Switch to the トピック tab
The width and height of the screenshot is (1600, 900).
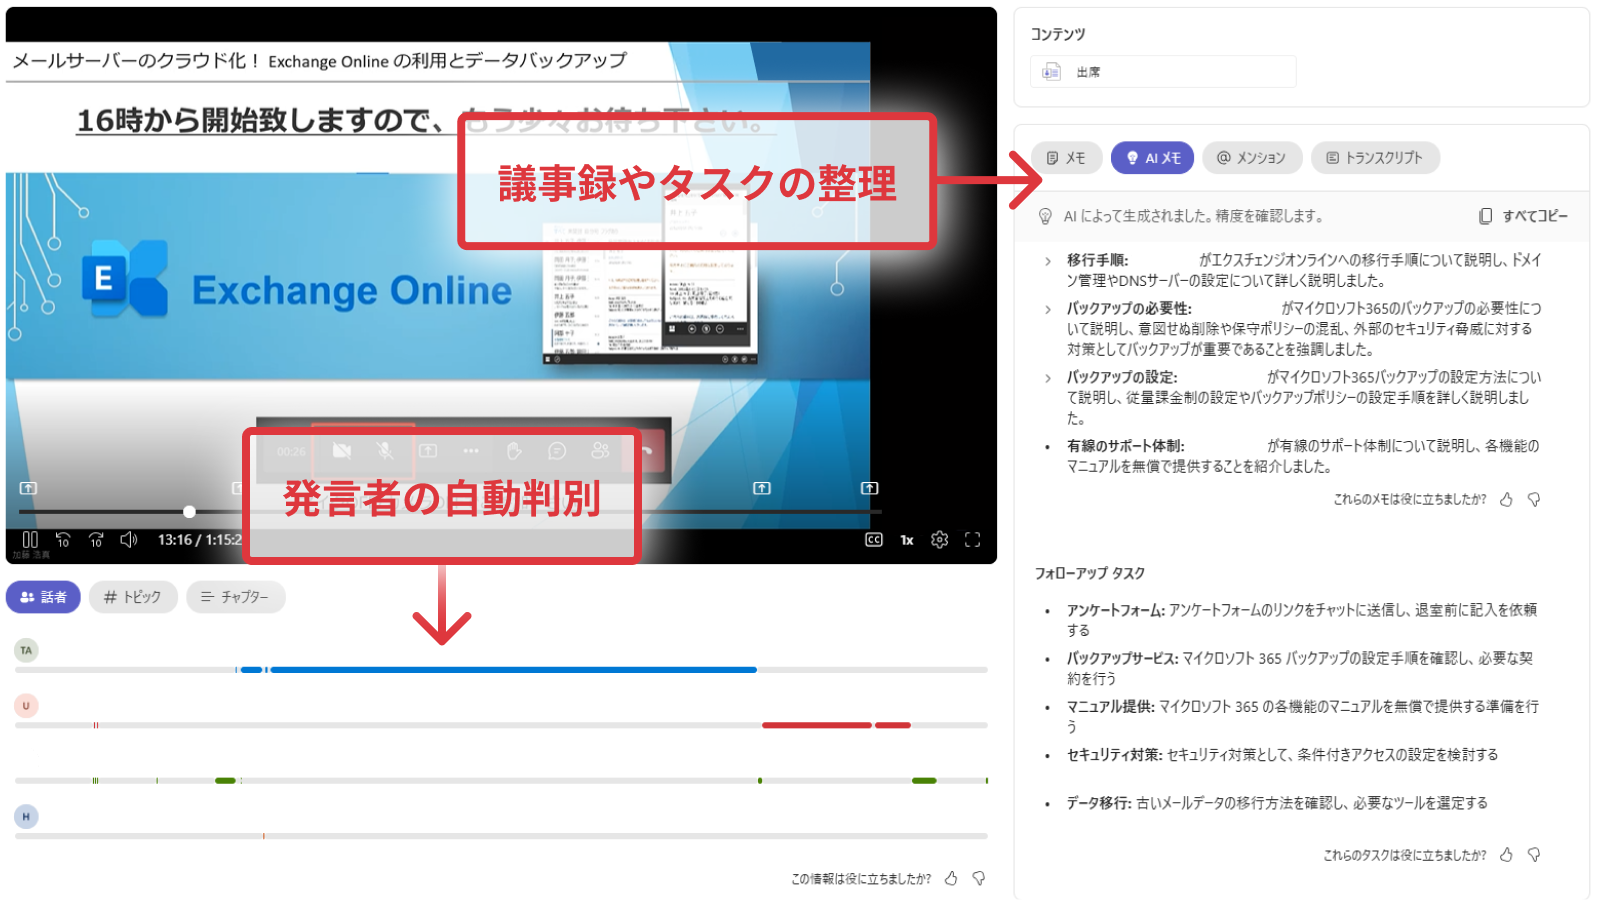click(x=133, y=597)
